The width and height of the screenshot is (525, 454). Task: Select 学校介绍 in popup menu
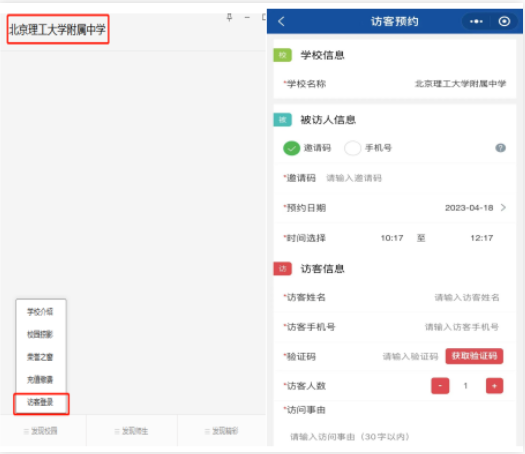coord(40,312)
